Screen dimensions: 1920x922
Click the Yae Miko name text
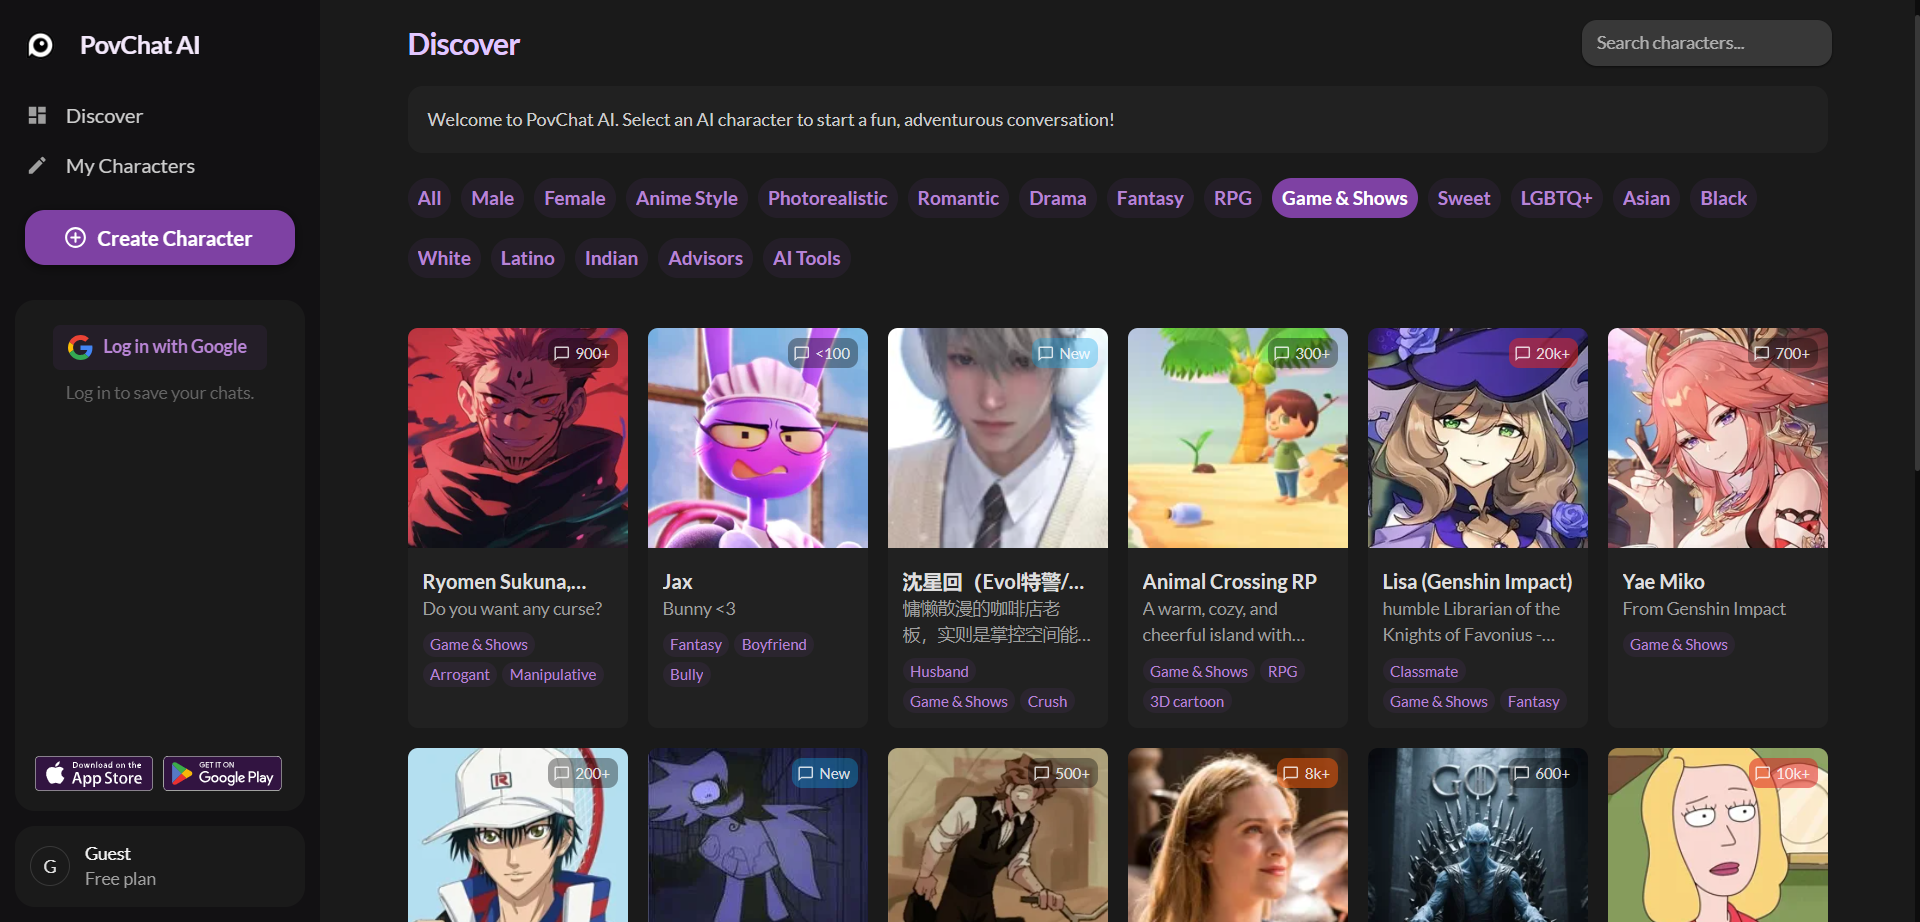[1663, 581]
